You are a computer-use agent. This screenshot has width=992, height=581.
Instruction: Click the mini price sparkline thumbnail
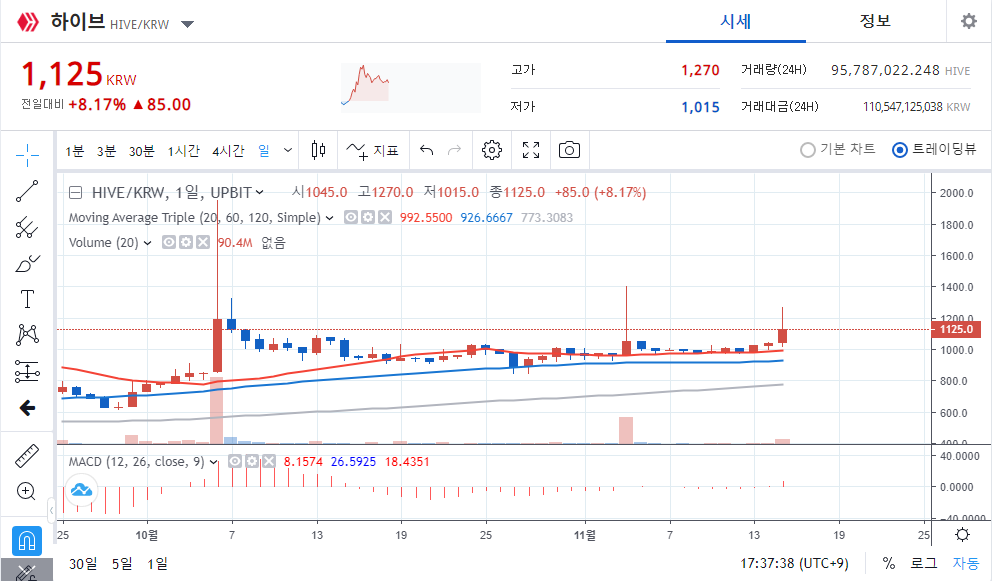[411, 87]
